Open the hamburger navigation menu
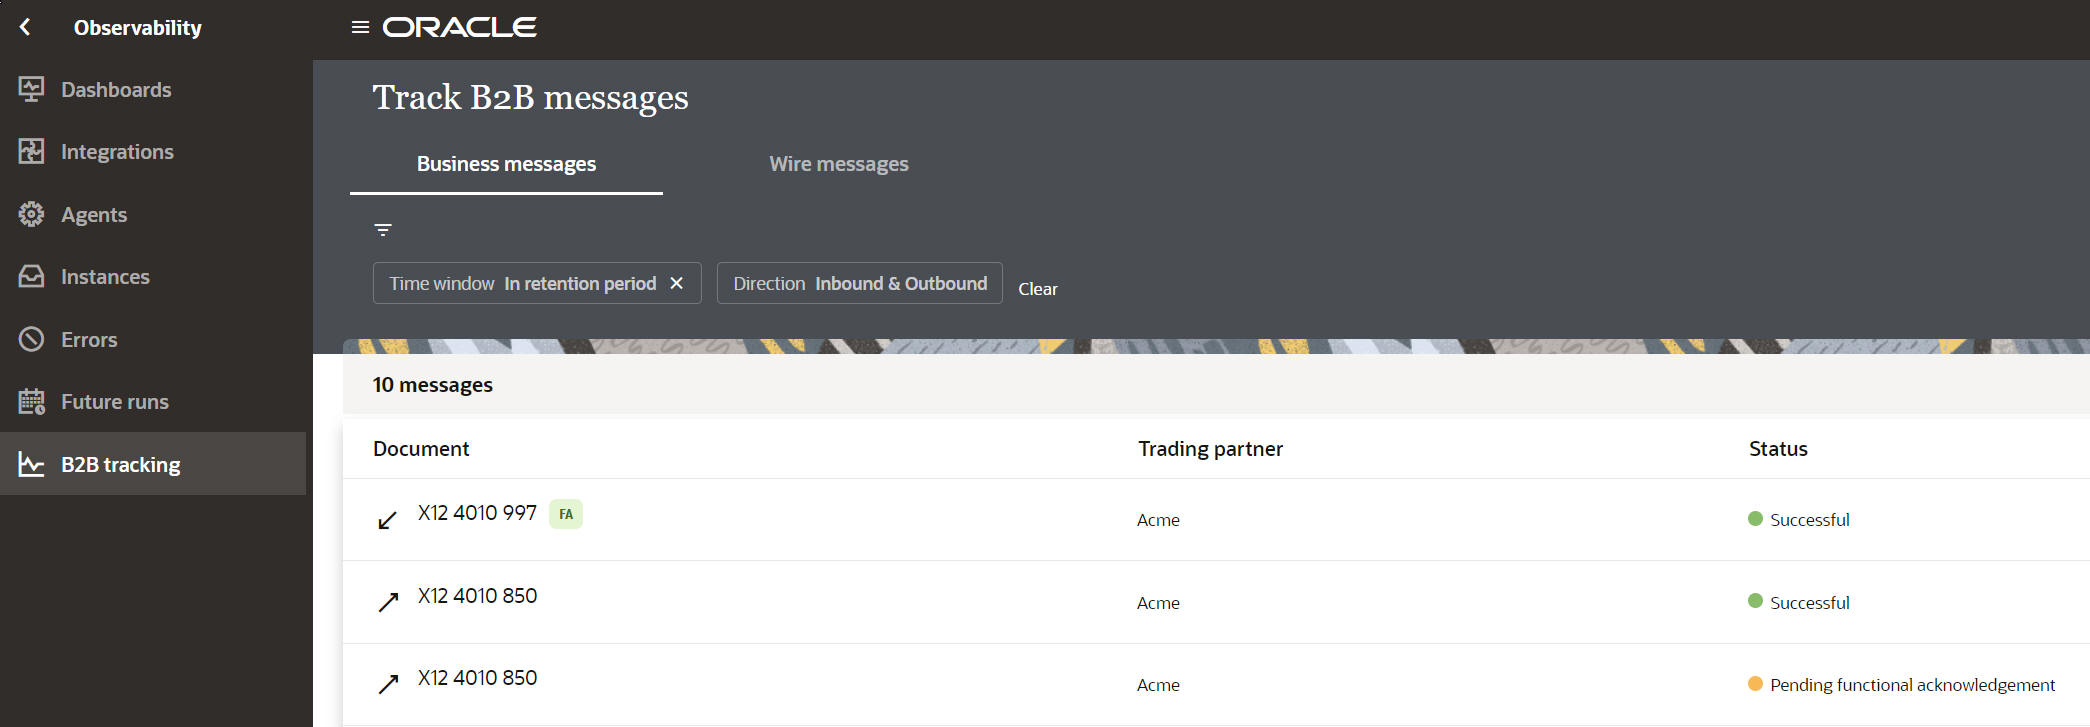 (360, 27)
